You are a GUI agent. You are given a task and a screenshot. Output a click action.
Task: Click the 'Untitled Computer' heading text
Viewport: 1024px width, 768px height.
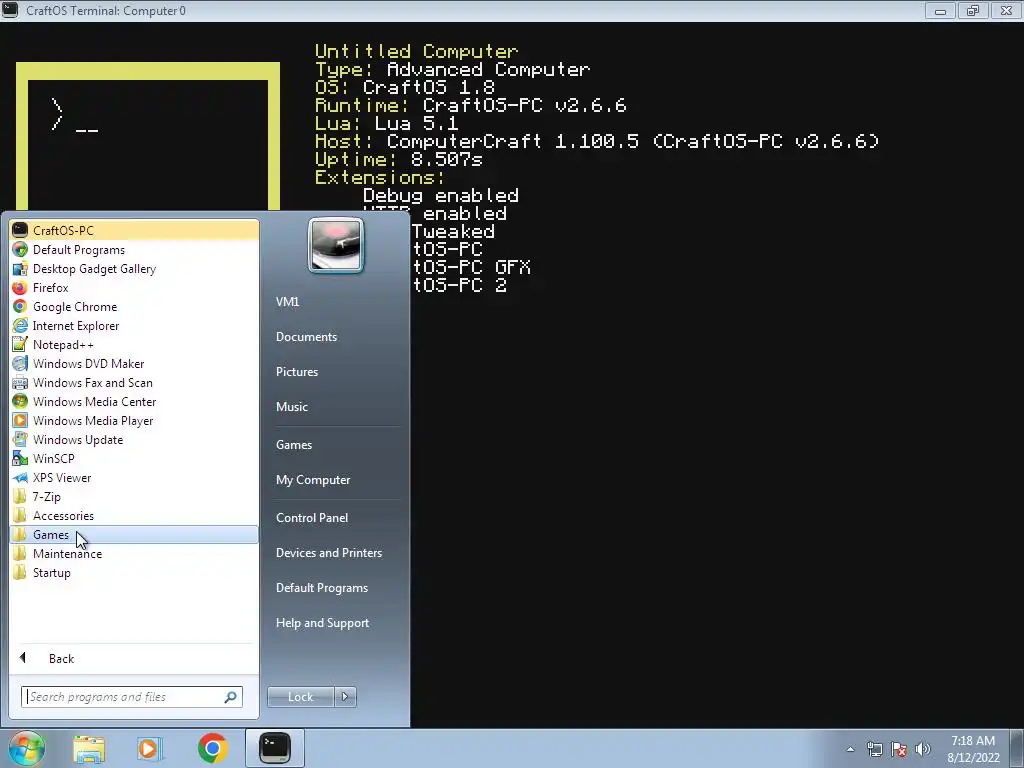[x=416, y=51]
